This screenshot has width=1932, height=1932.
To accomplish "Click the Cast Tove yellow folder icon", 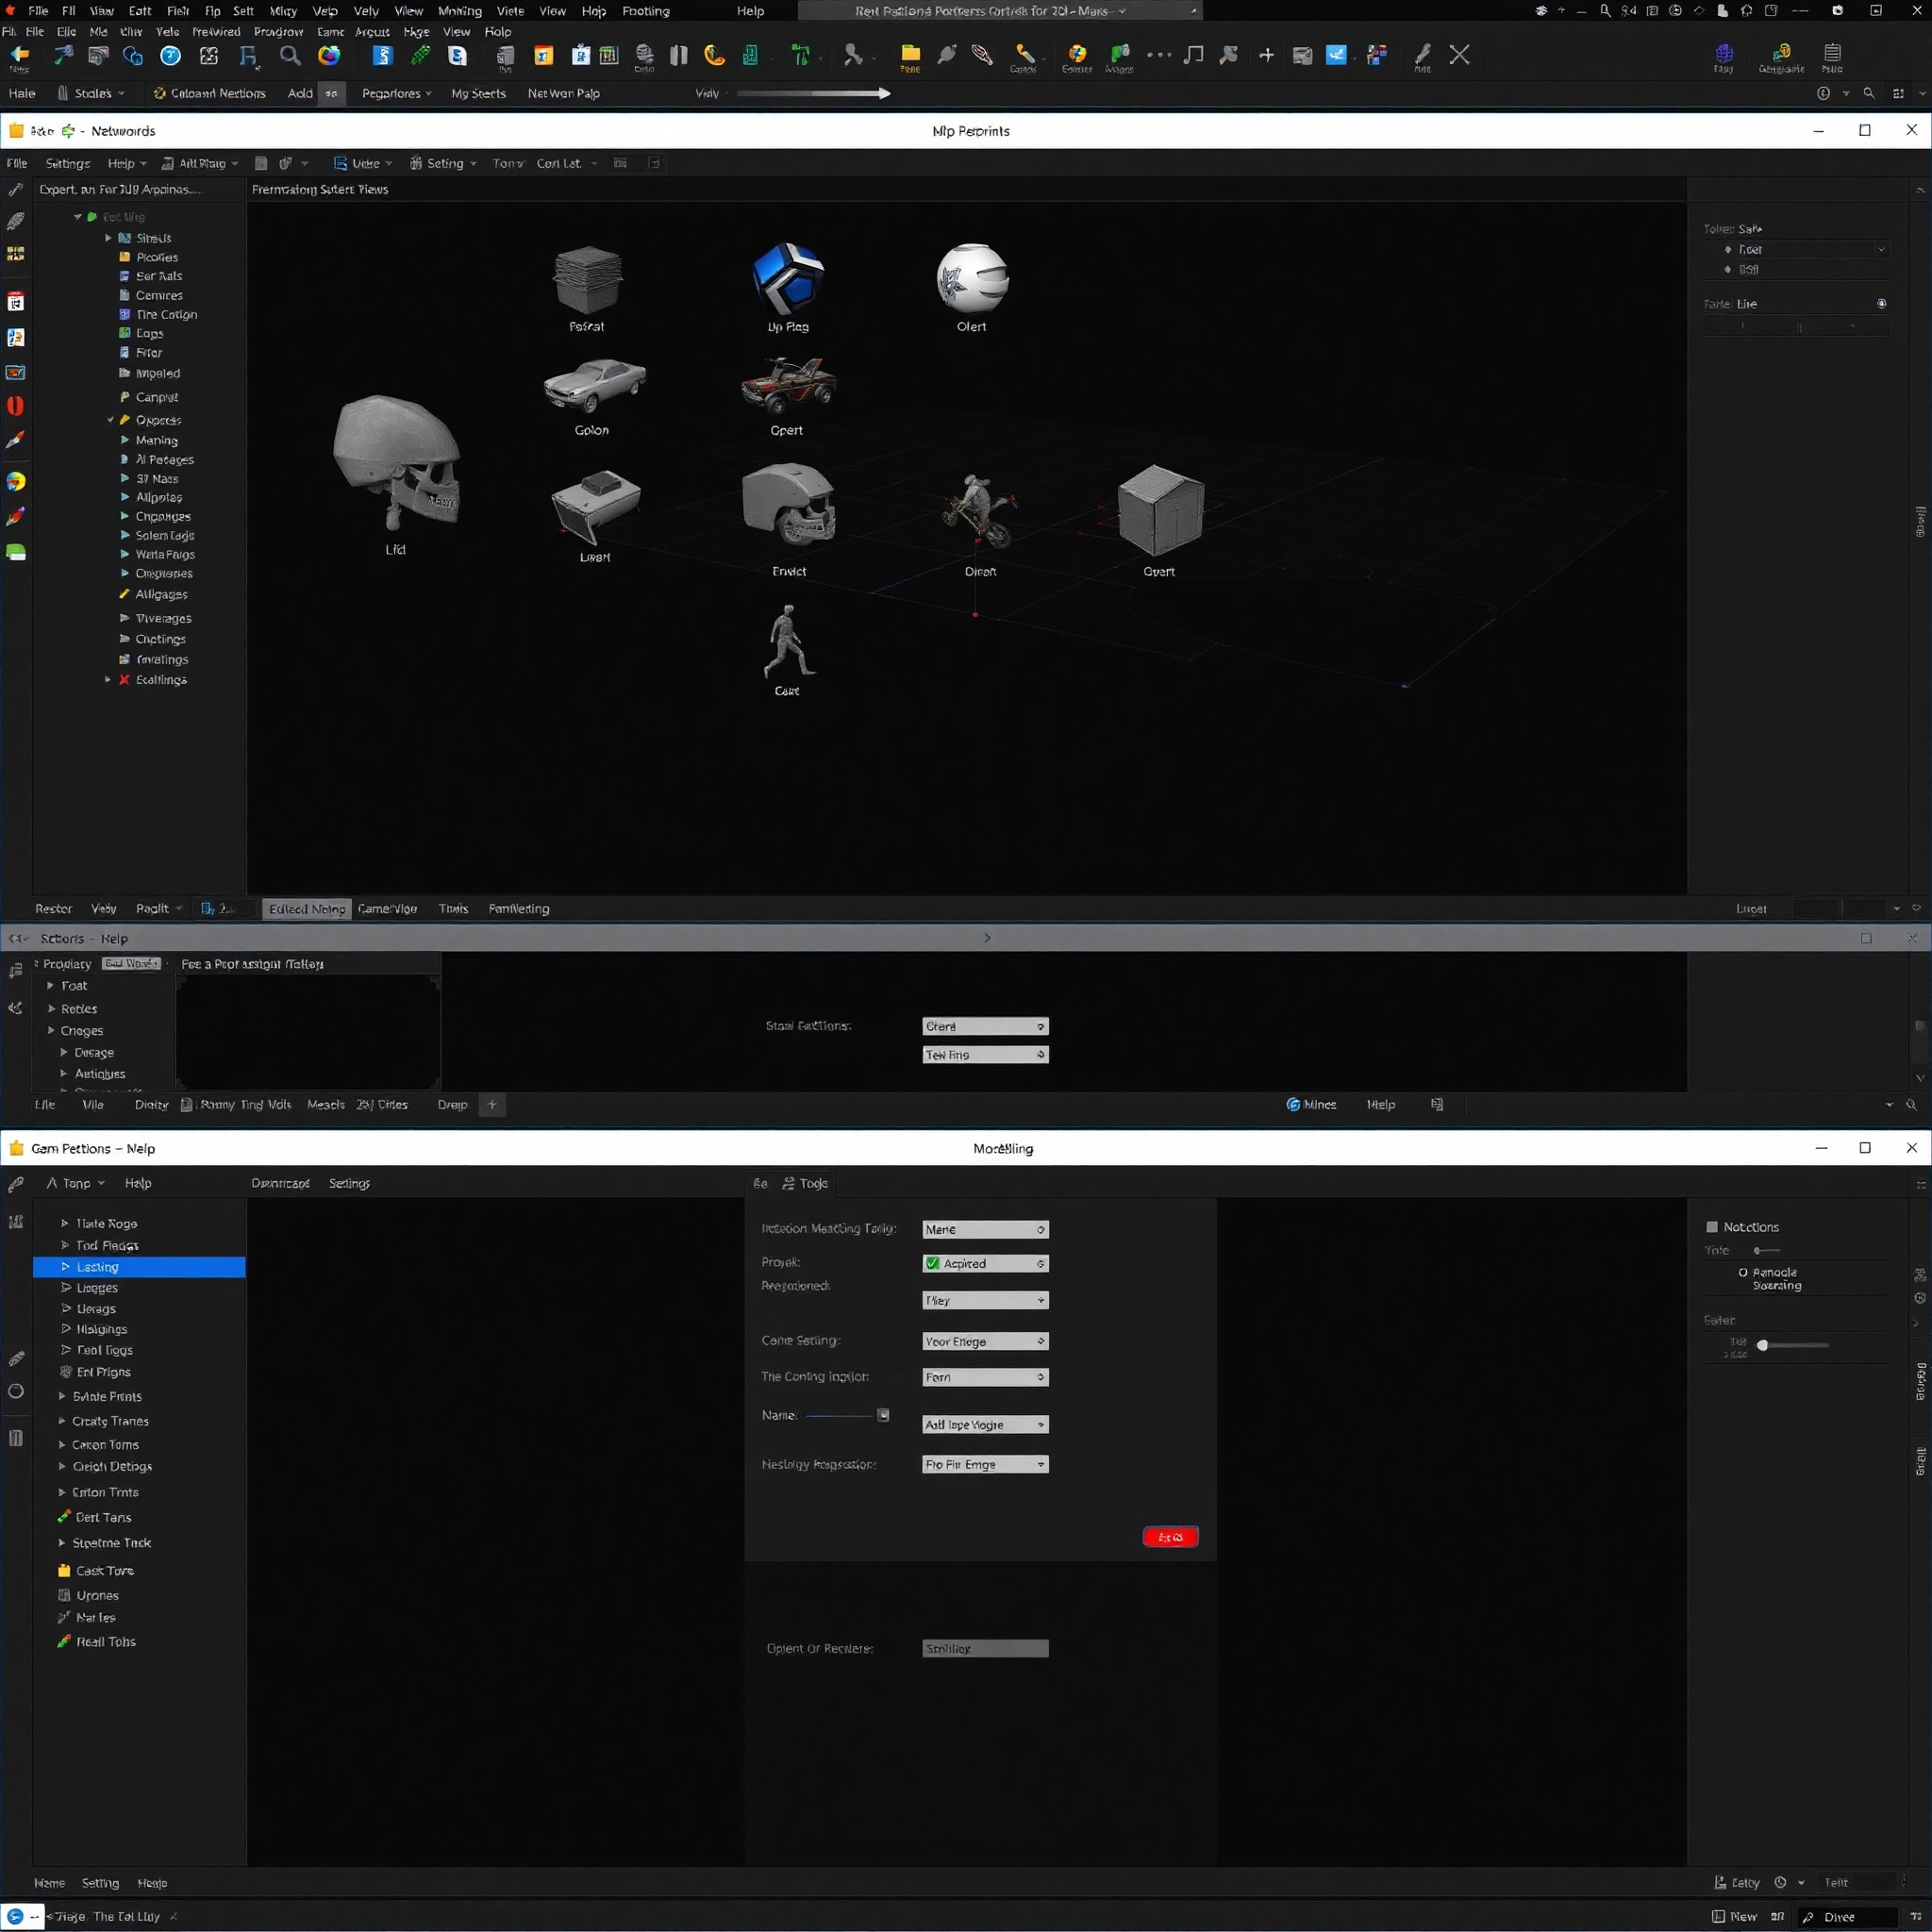I will click(x=66, y=1570).
